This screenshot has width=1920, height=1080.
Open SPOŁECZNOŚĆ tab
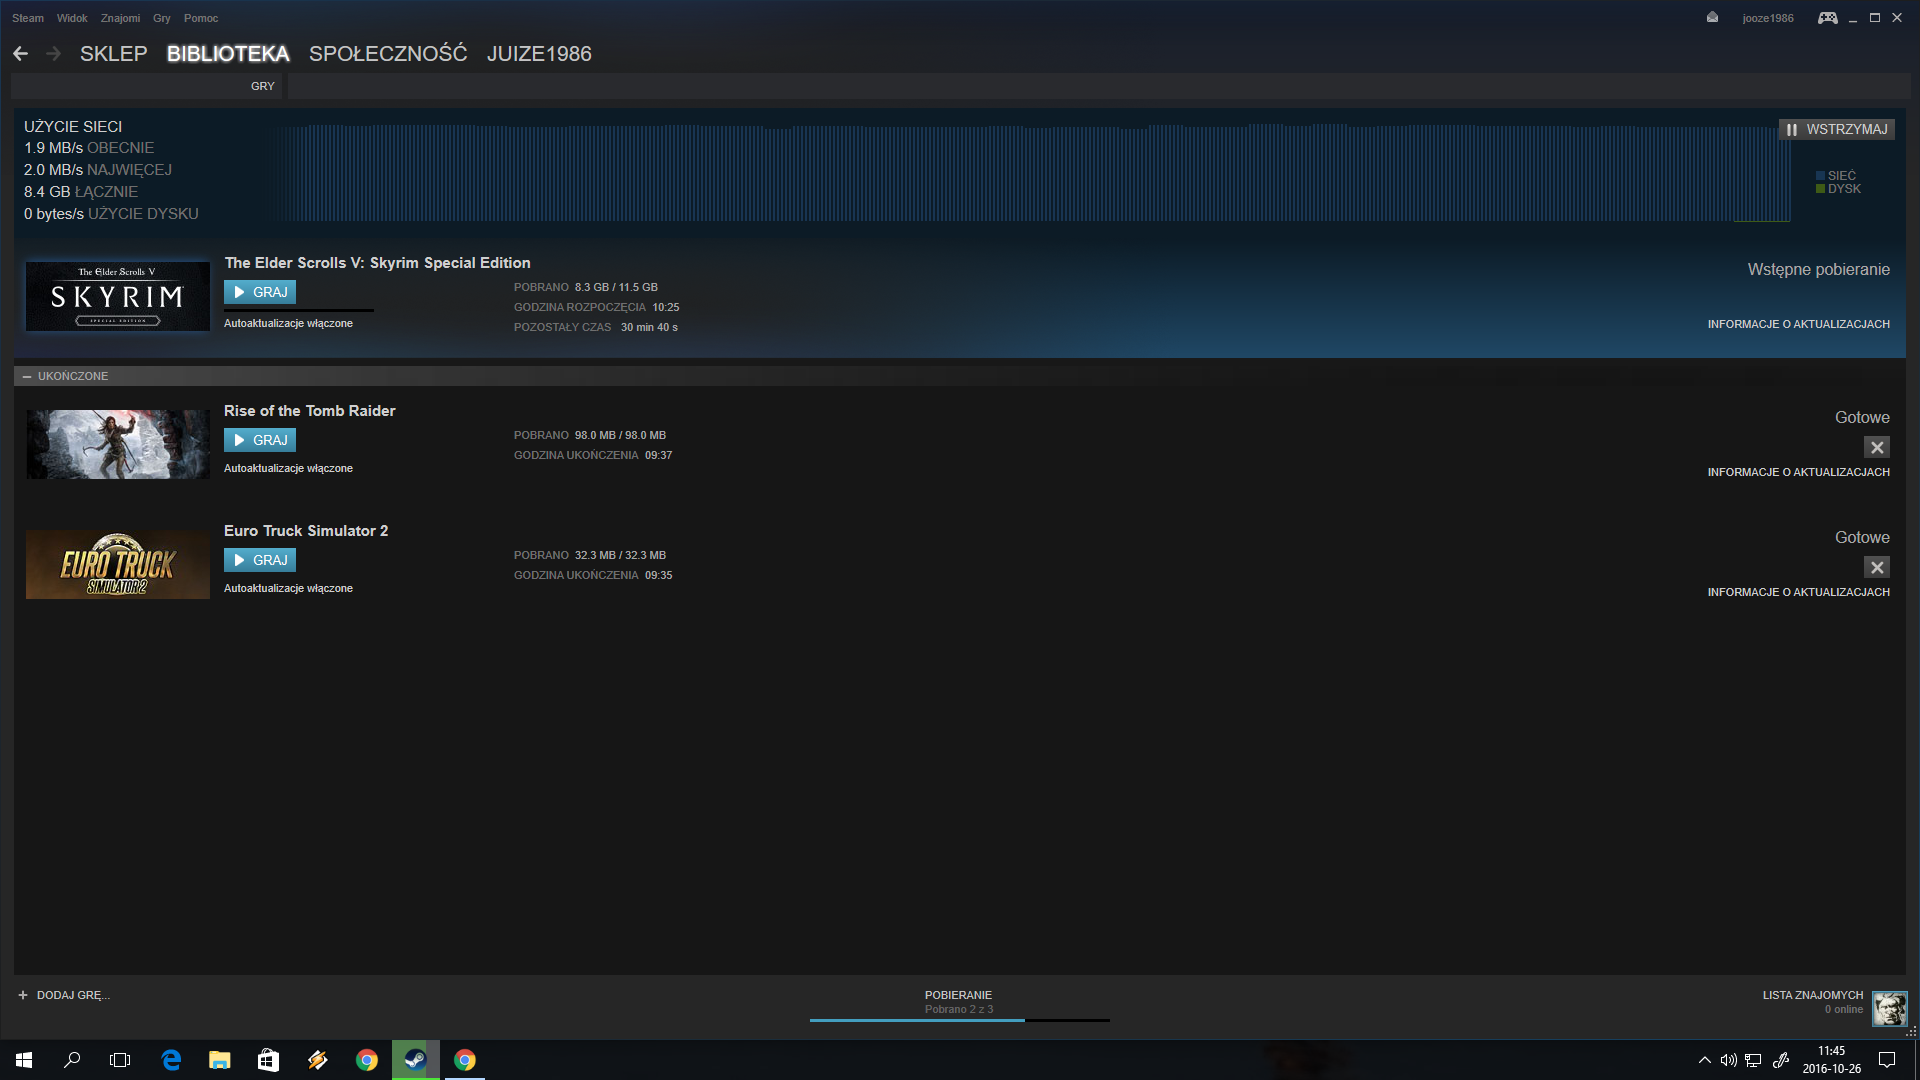point(388,54)
